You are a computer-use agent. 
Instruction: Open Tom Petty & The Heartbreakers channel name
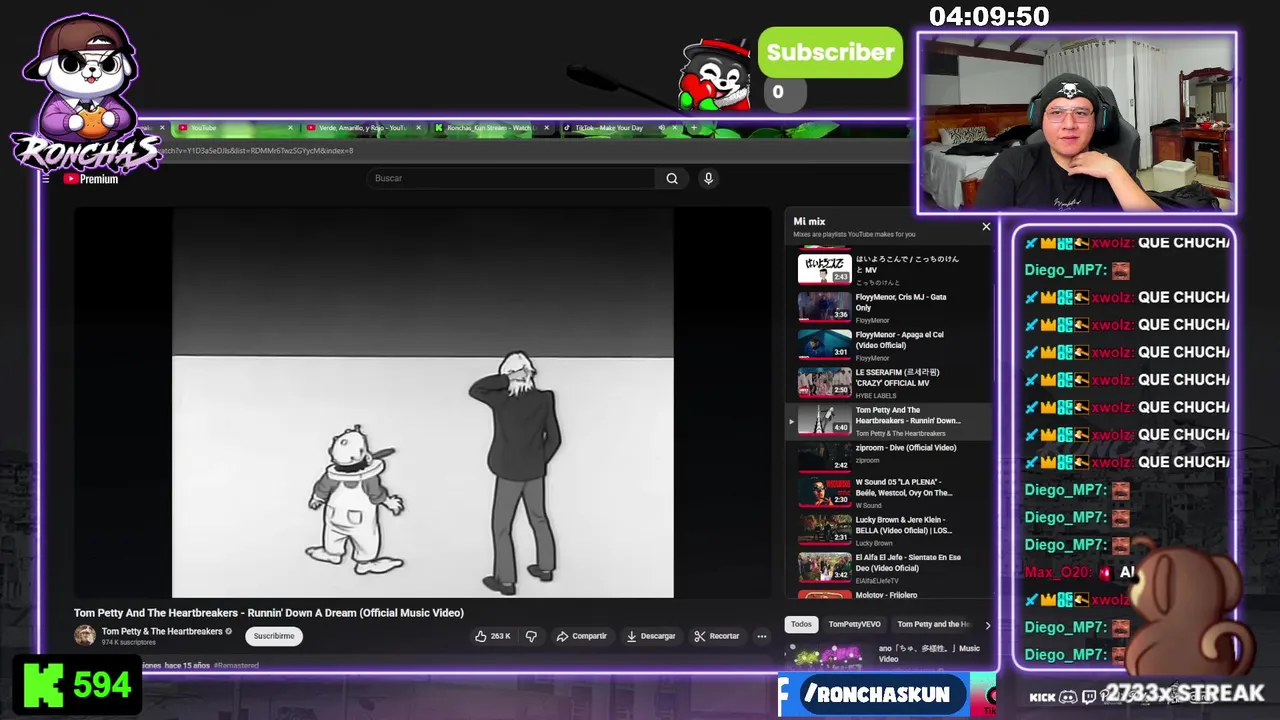(162, 631)
